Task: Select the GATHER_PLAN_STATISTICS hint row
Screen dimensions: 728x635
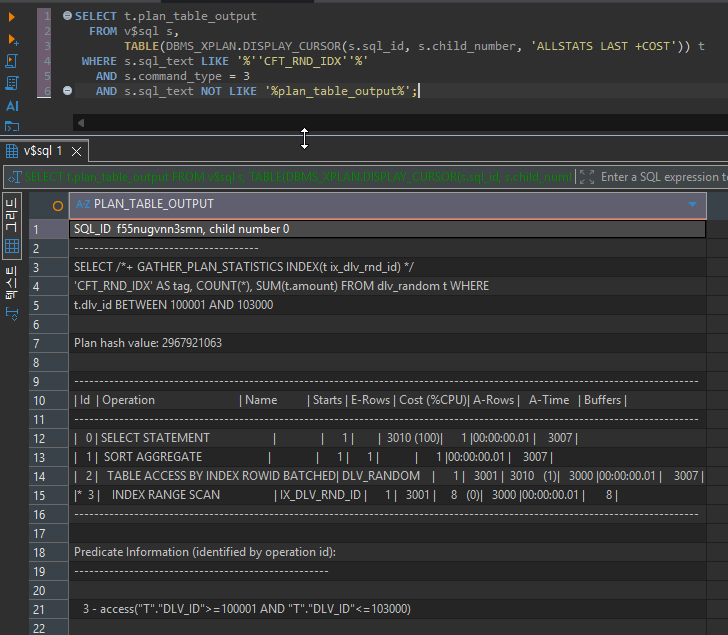Action: pos(387,267)
